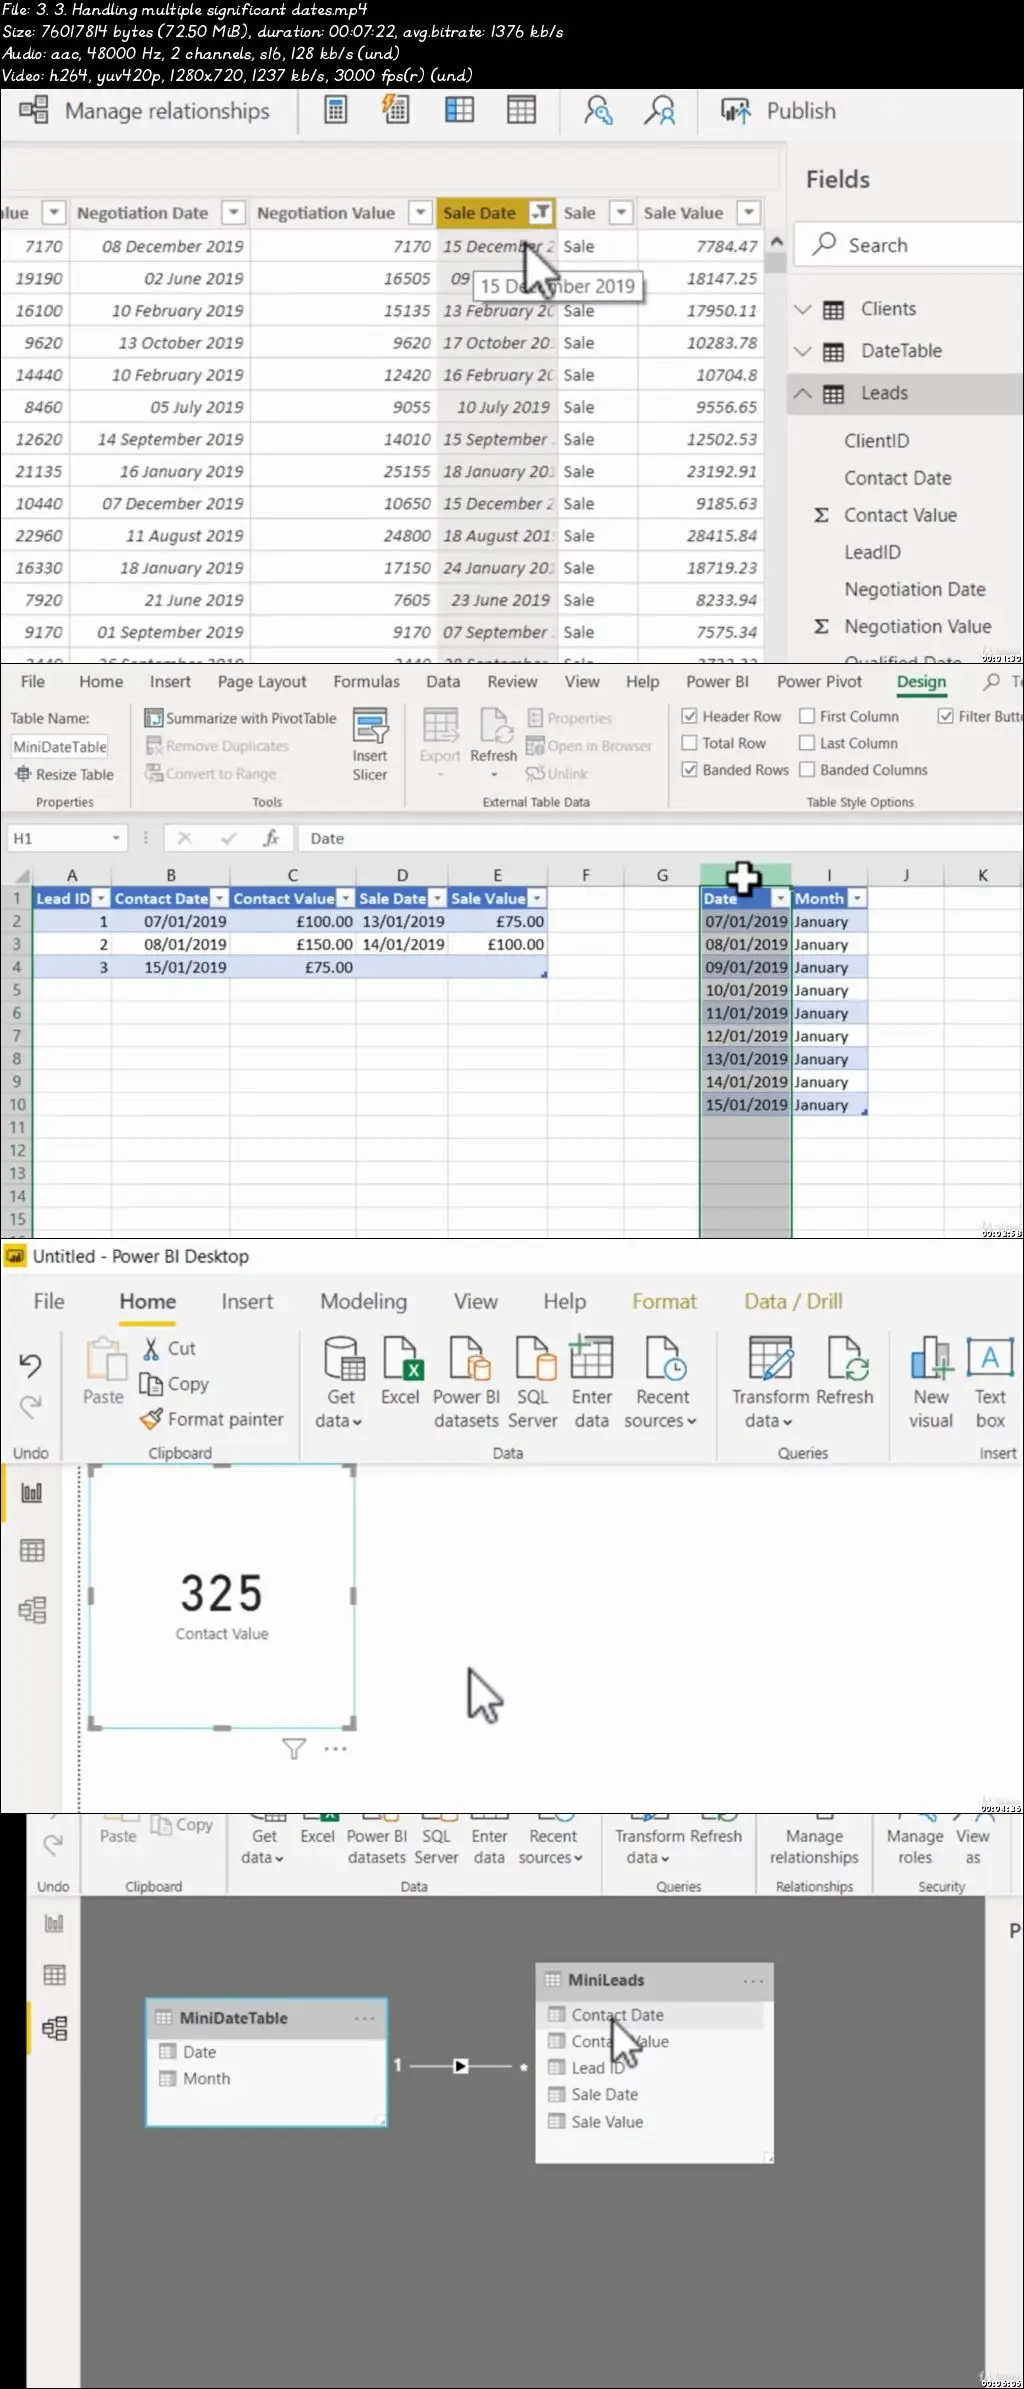Uncheck the Header Row checkbox
The image size is (1024, 2389).
pyautogui.click(x=689, y=716)
